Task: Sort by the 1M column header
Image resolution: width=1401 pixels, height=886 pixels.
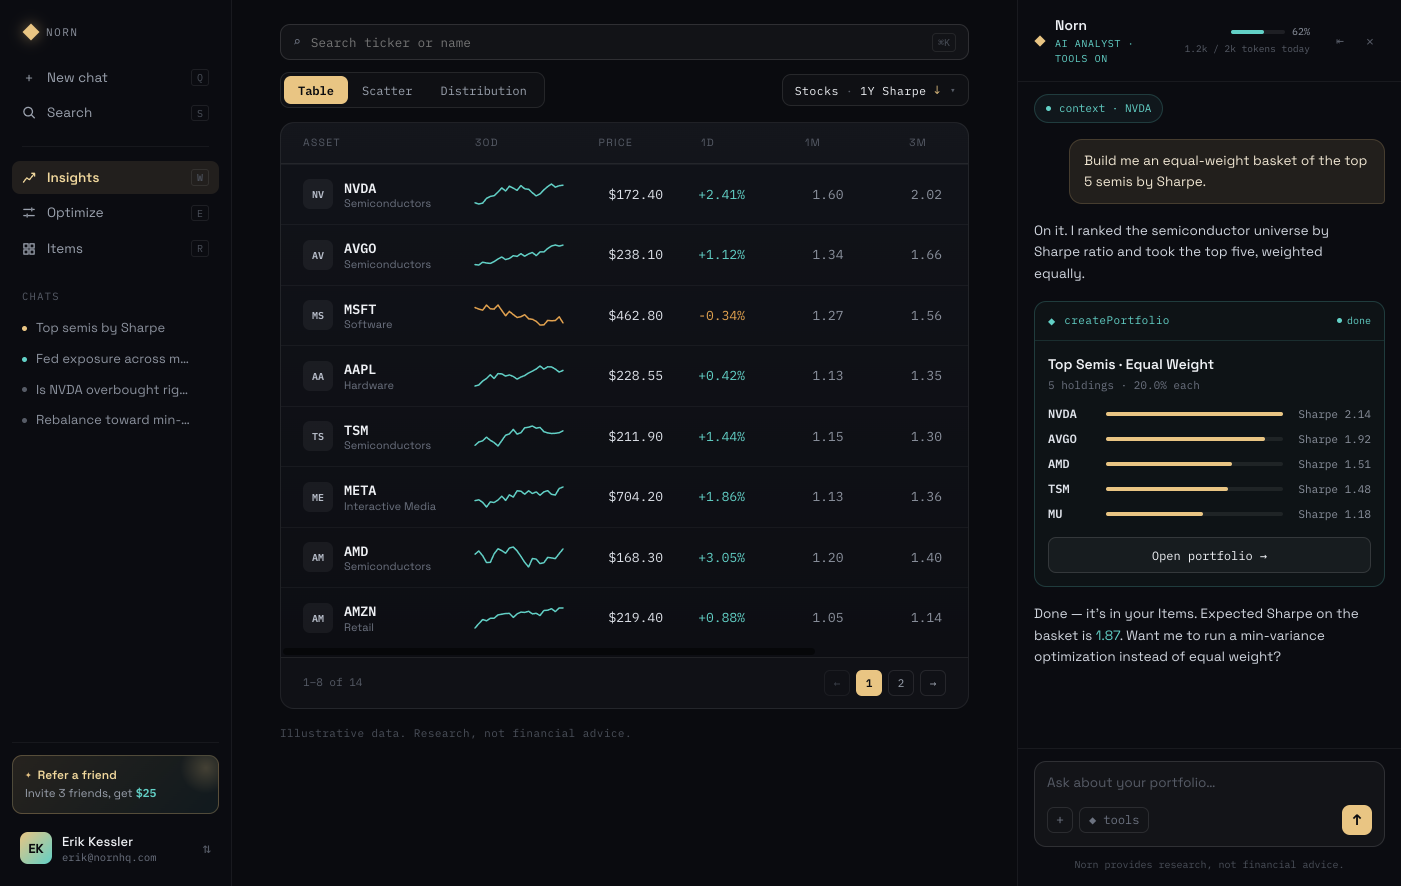Action: (x=812, y=143)
